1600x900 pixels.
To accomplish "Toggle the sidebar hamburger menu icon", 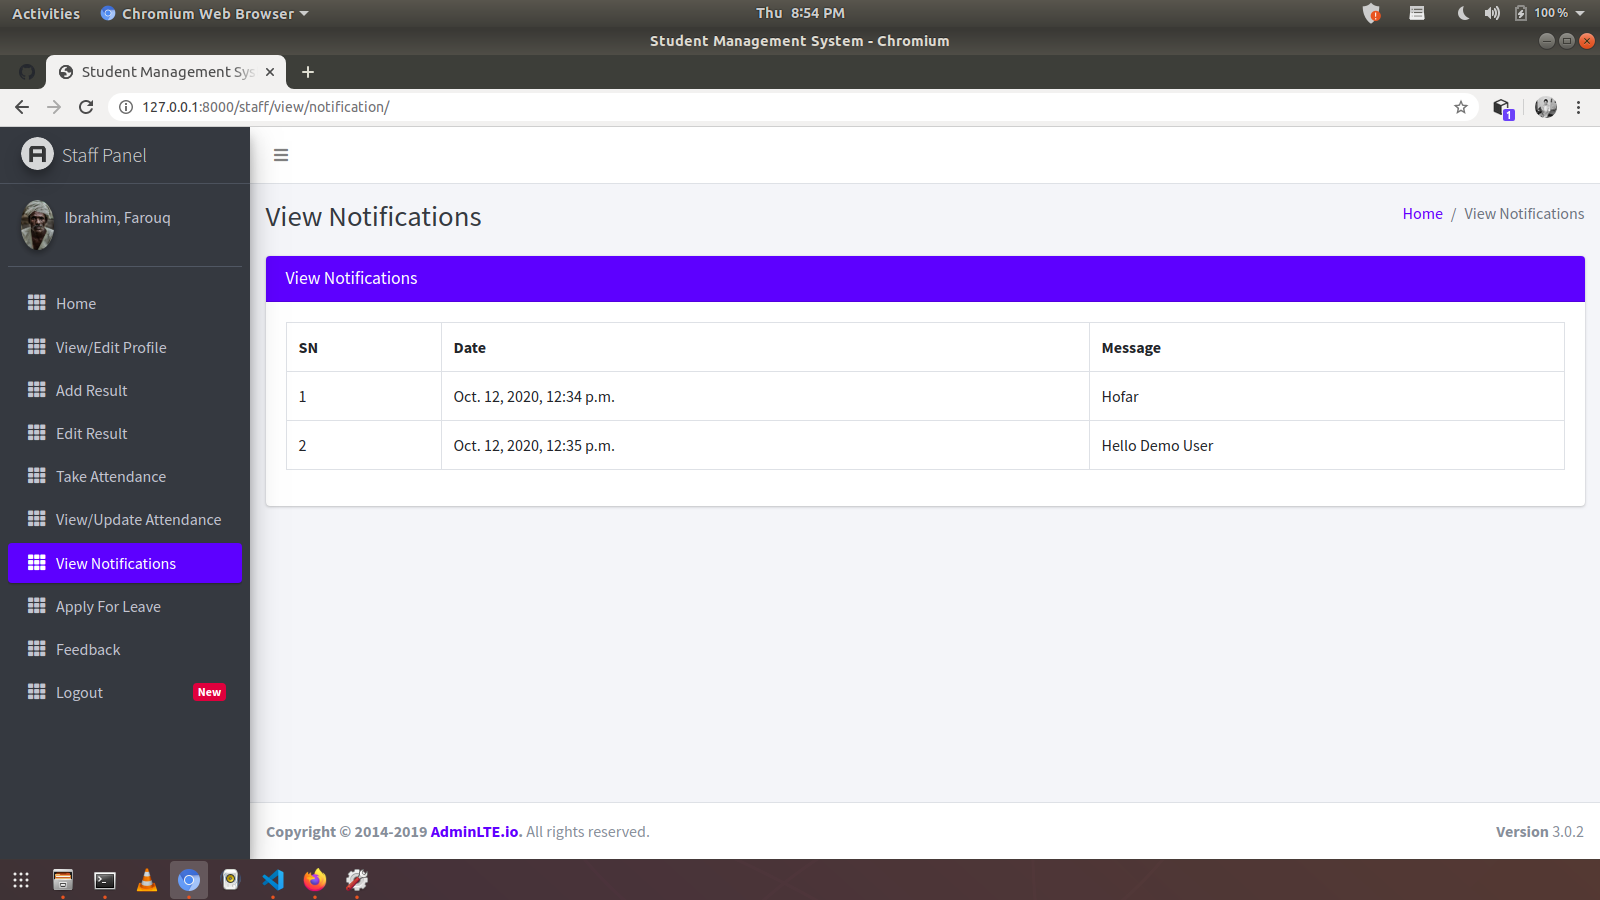I will (281, 155).
